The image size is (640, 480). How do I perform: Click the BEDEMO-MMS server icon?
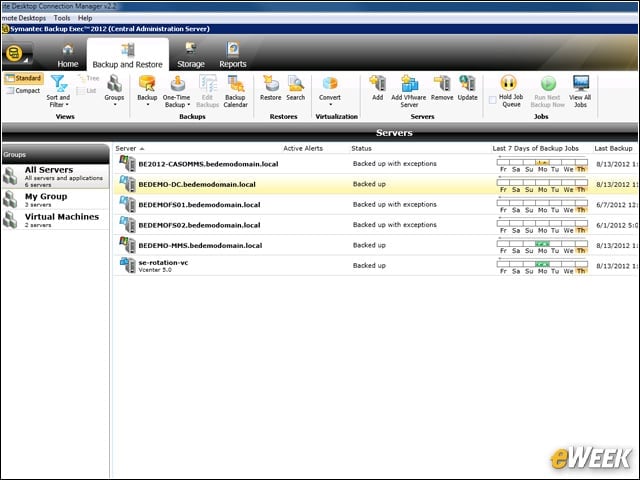tap(127, 245)
